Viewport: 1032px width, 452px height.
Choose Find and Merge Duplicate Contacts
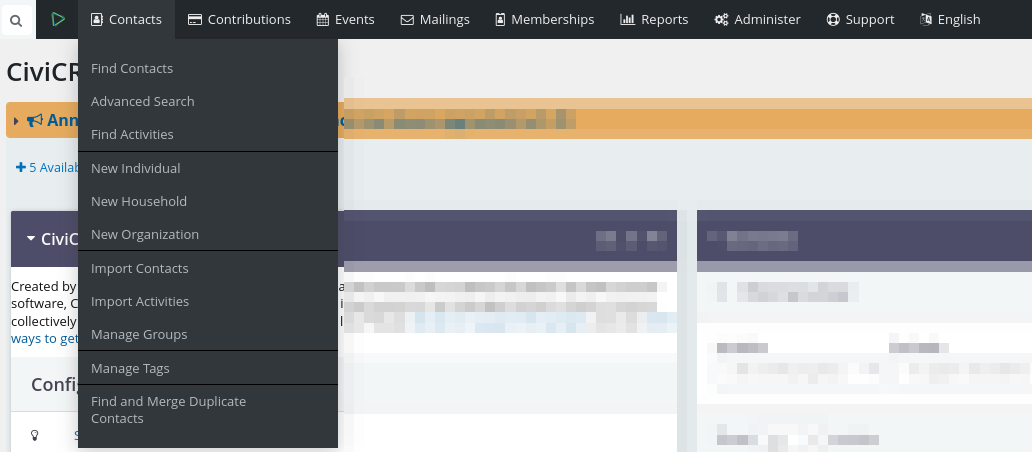pyautogui.click(x=168, y=410)
